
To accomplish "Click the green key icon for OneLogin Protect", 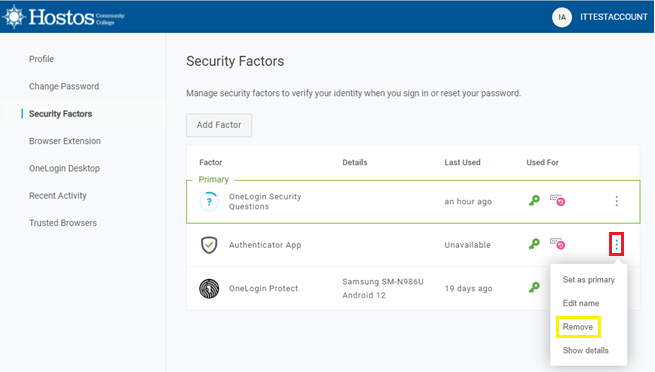I will pyautogui.click(x=534, y=288).
